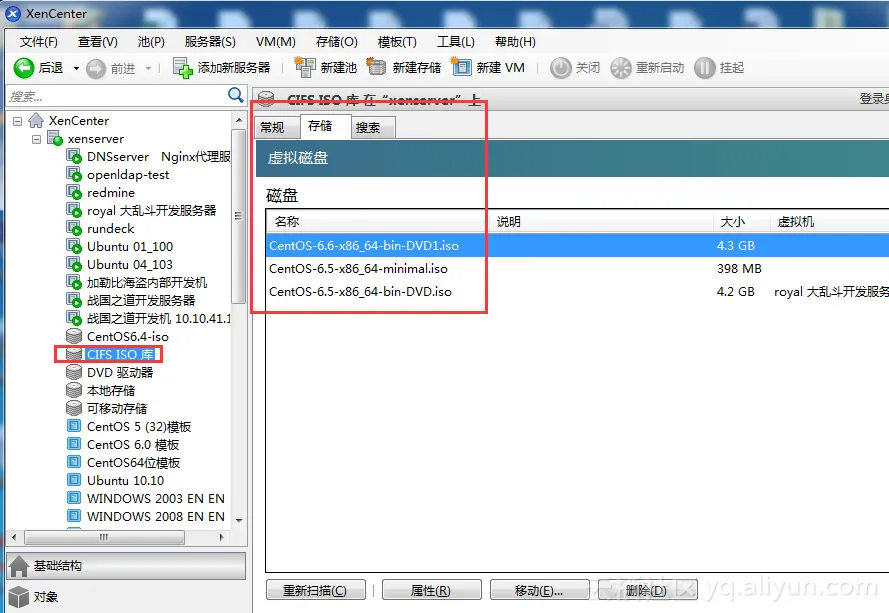889x613 pixels.
Task: Sort disks by 大小 column header
Action: click(741, 222)
